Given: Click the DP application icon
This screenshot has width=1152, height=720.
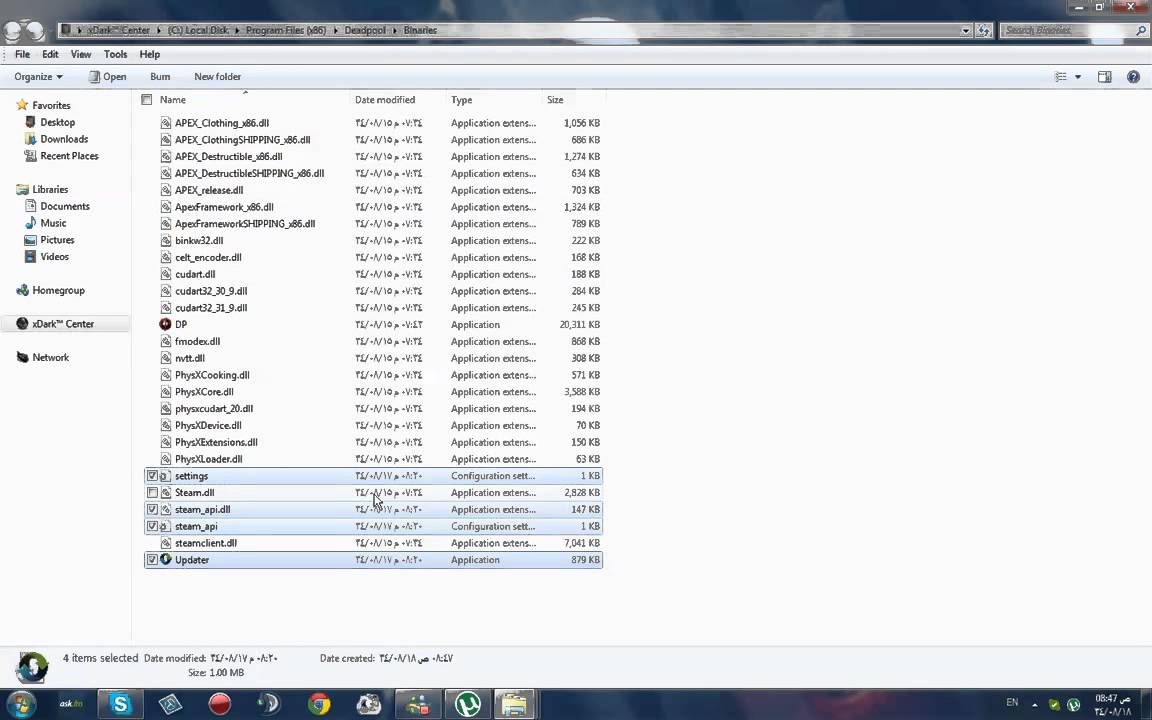Looking at the screenshot, I should coord(165,324).
